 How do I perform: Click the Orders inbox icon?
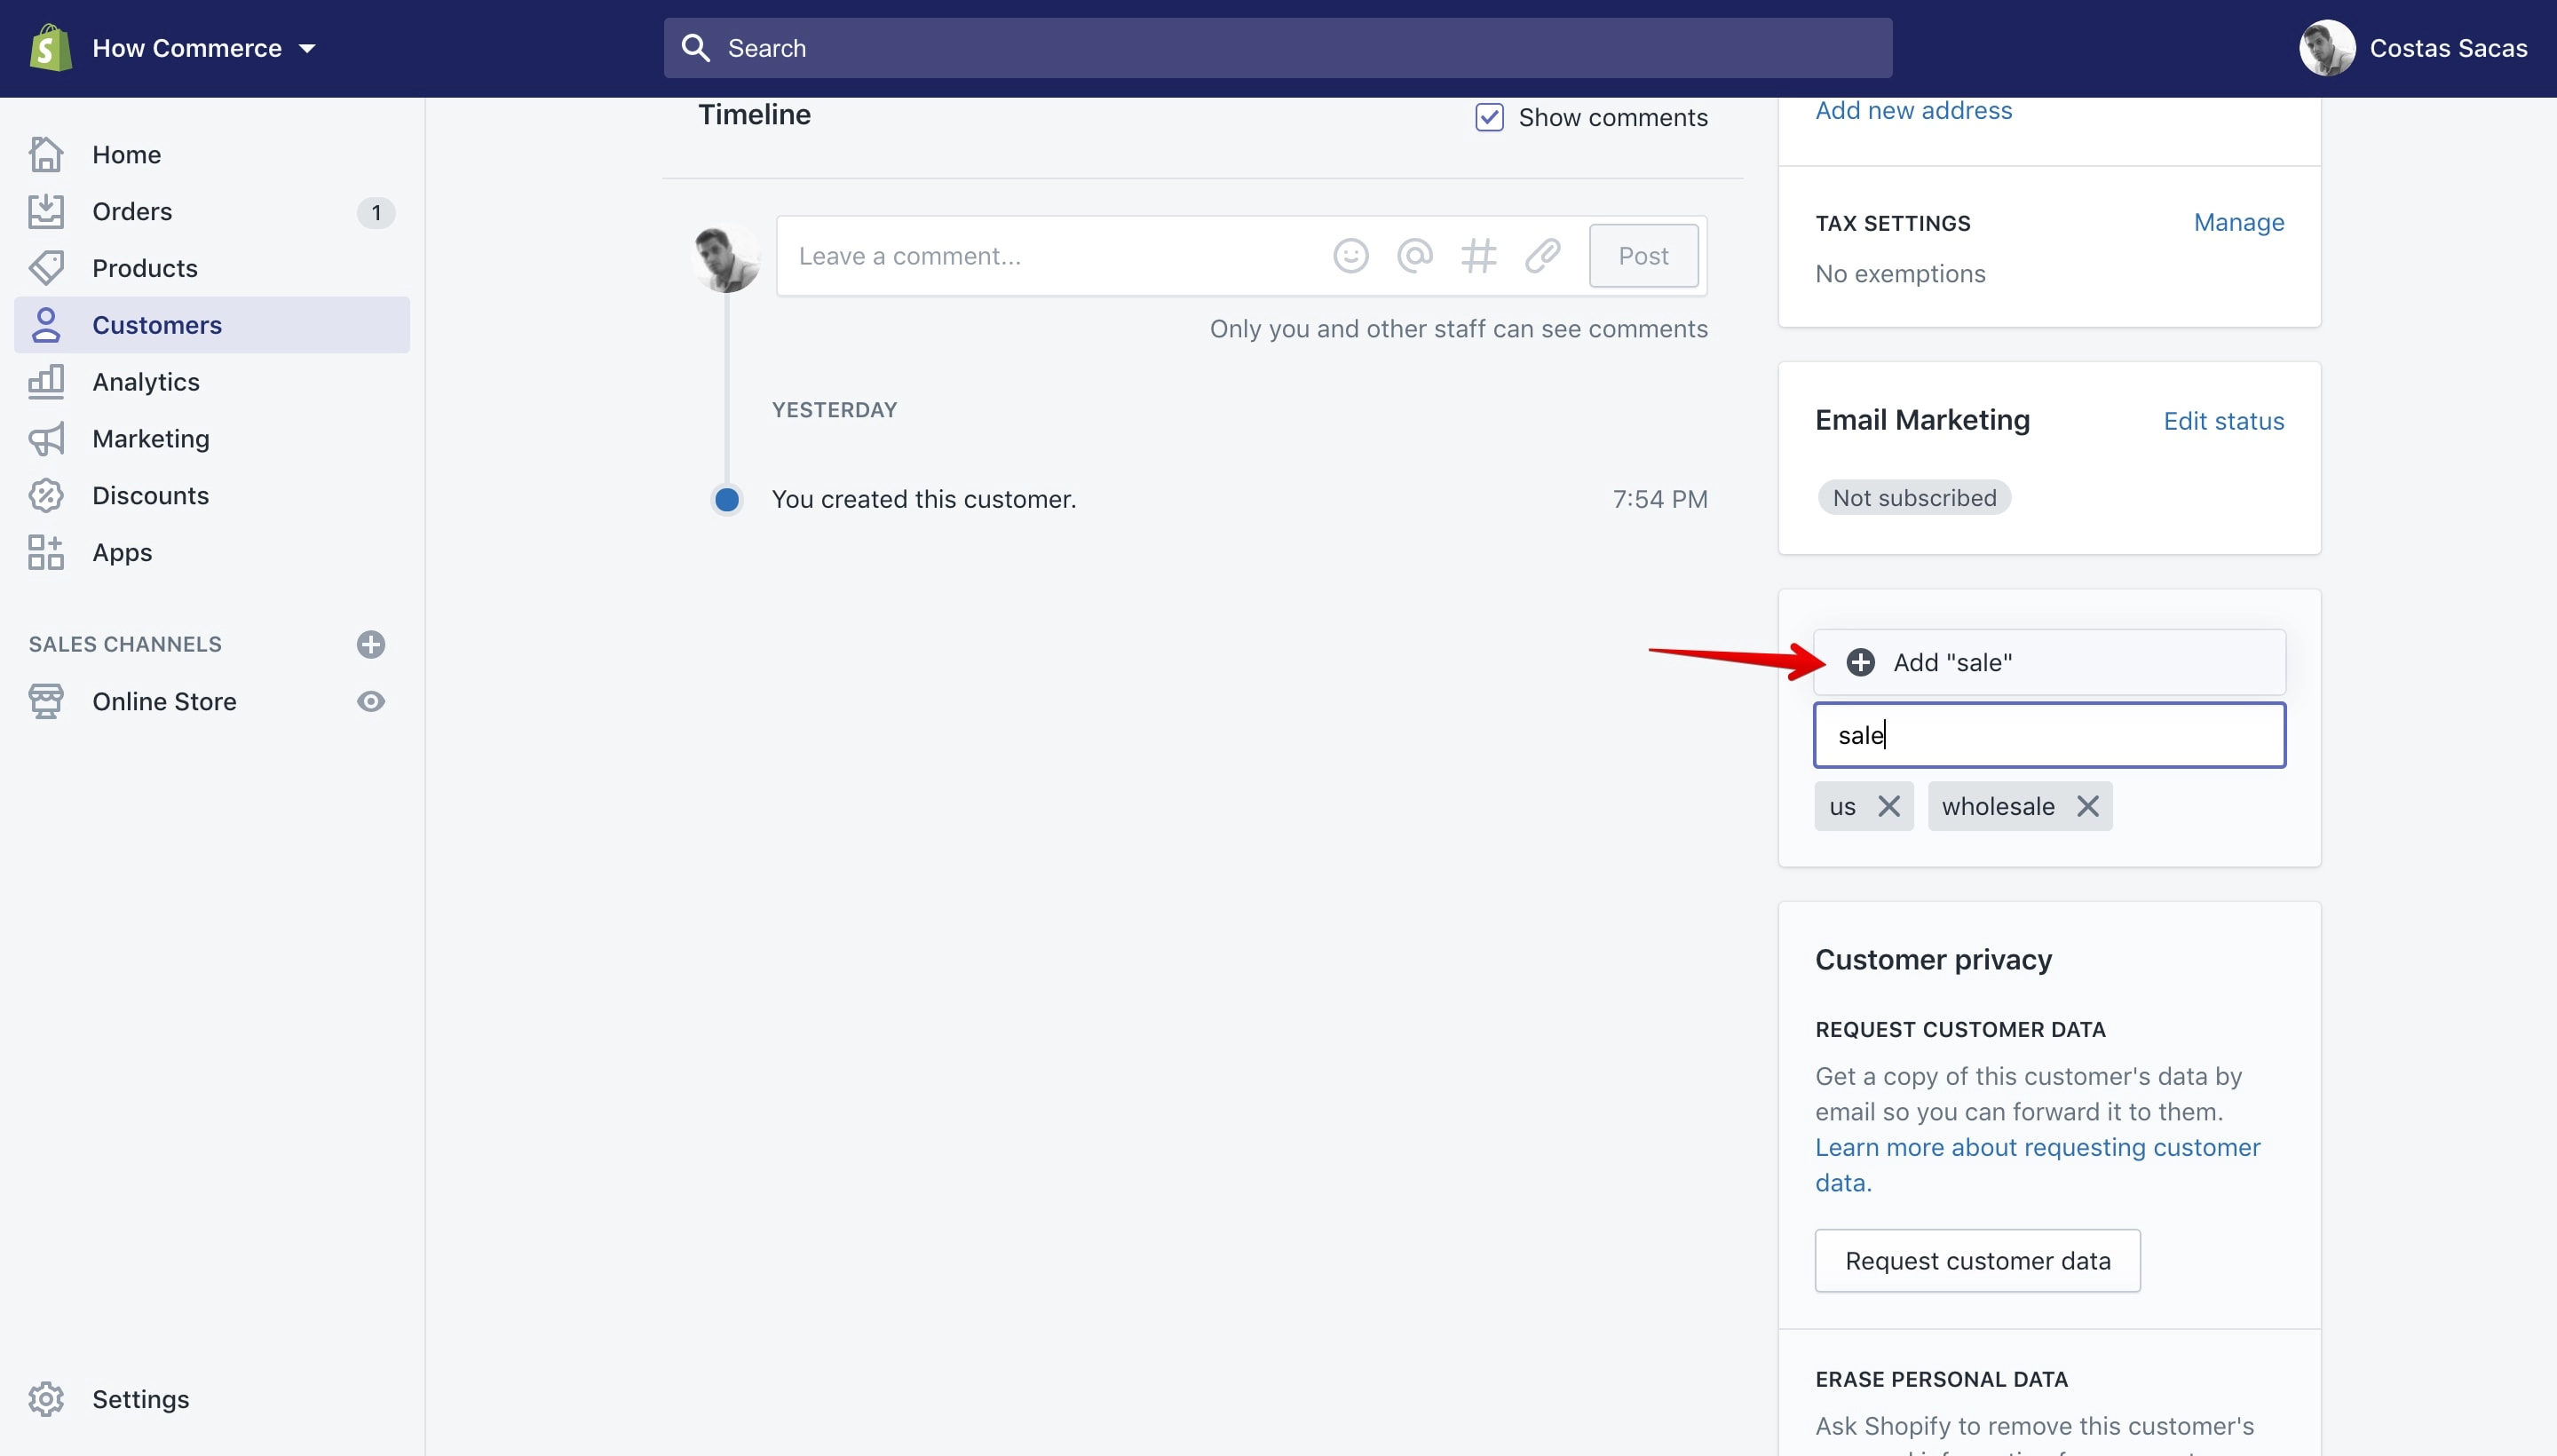46,211
